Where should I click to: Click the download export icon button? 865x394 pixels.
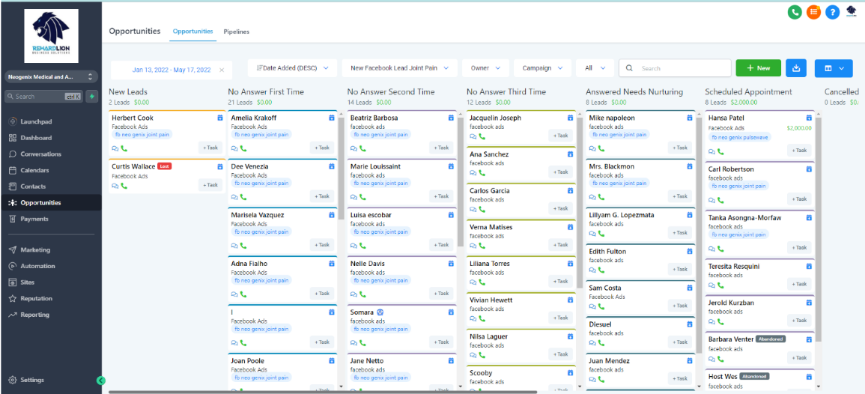coord(796,68)
